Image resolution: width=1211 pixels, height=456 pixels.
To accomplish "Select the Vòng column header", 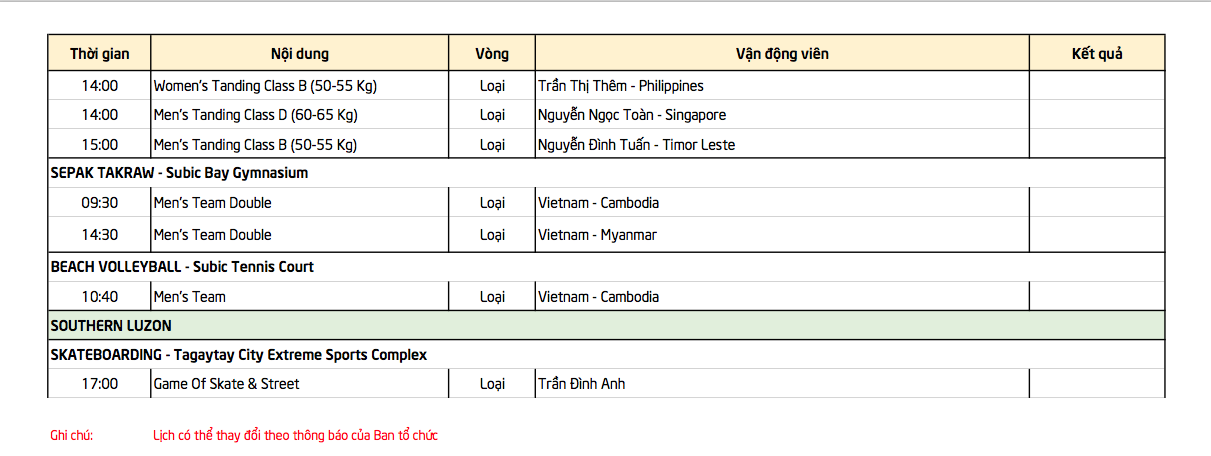I will click(491, 53).
